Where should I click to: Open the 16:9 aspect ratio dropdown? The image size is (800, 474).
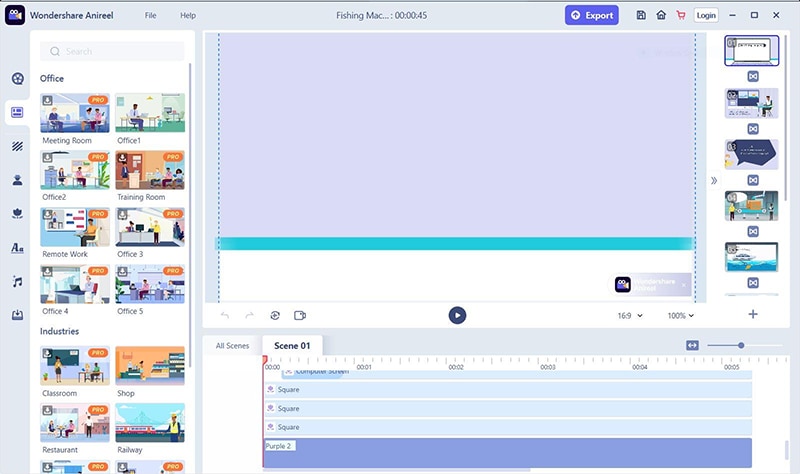[x=630, y=316]
